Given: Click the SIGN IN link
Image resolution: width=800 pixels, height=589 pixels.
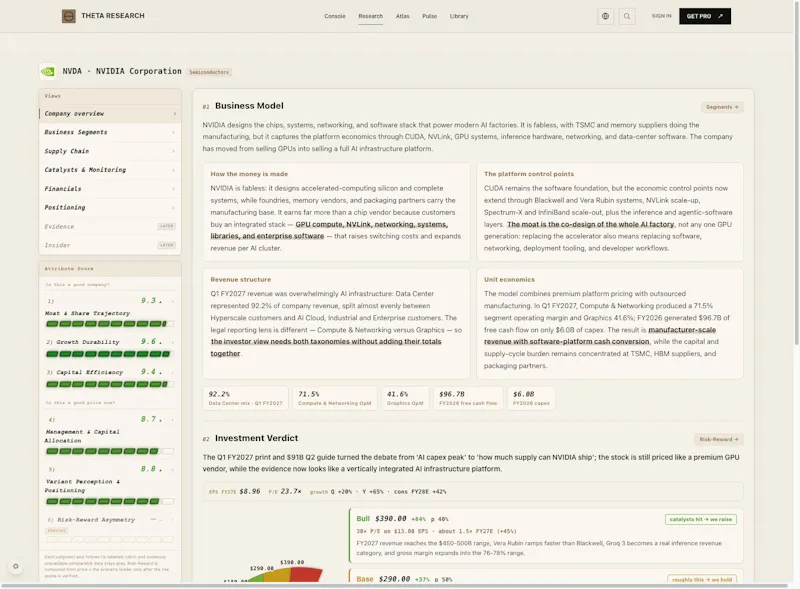Looking at the screenshot, I should (x=661, y=16).
